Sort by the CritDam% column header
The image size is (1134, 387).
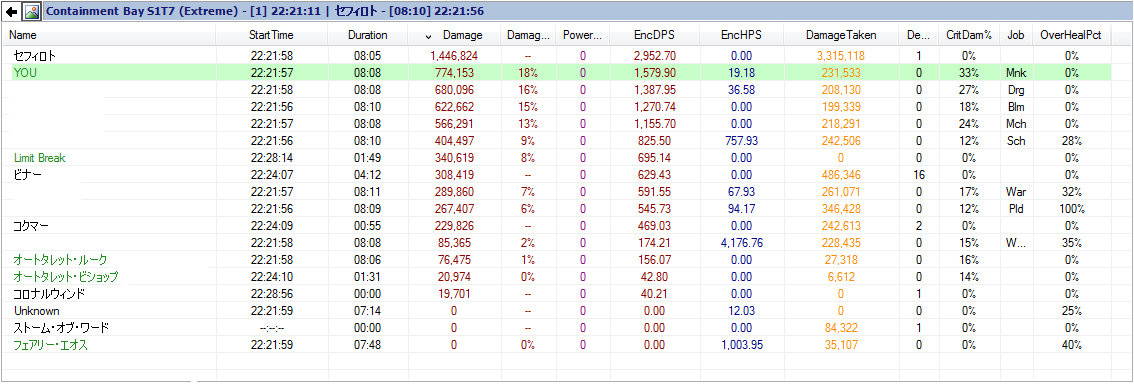(x=968, y=35)
